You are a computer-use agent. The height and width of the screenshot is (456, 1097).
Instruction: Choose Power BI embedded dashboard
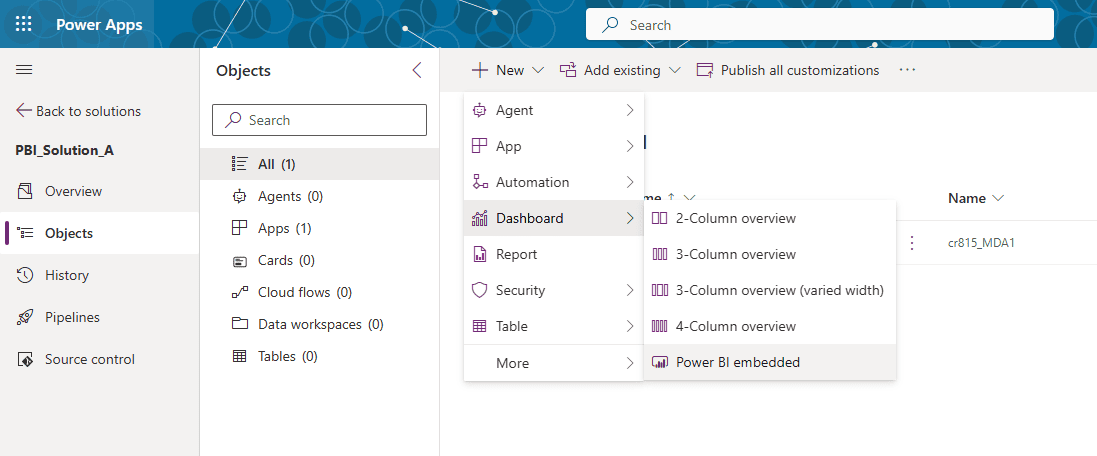770,362
